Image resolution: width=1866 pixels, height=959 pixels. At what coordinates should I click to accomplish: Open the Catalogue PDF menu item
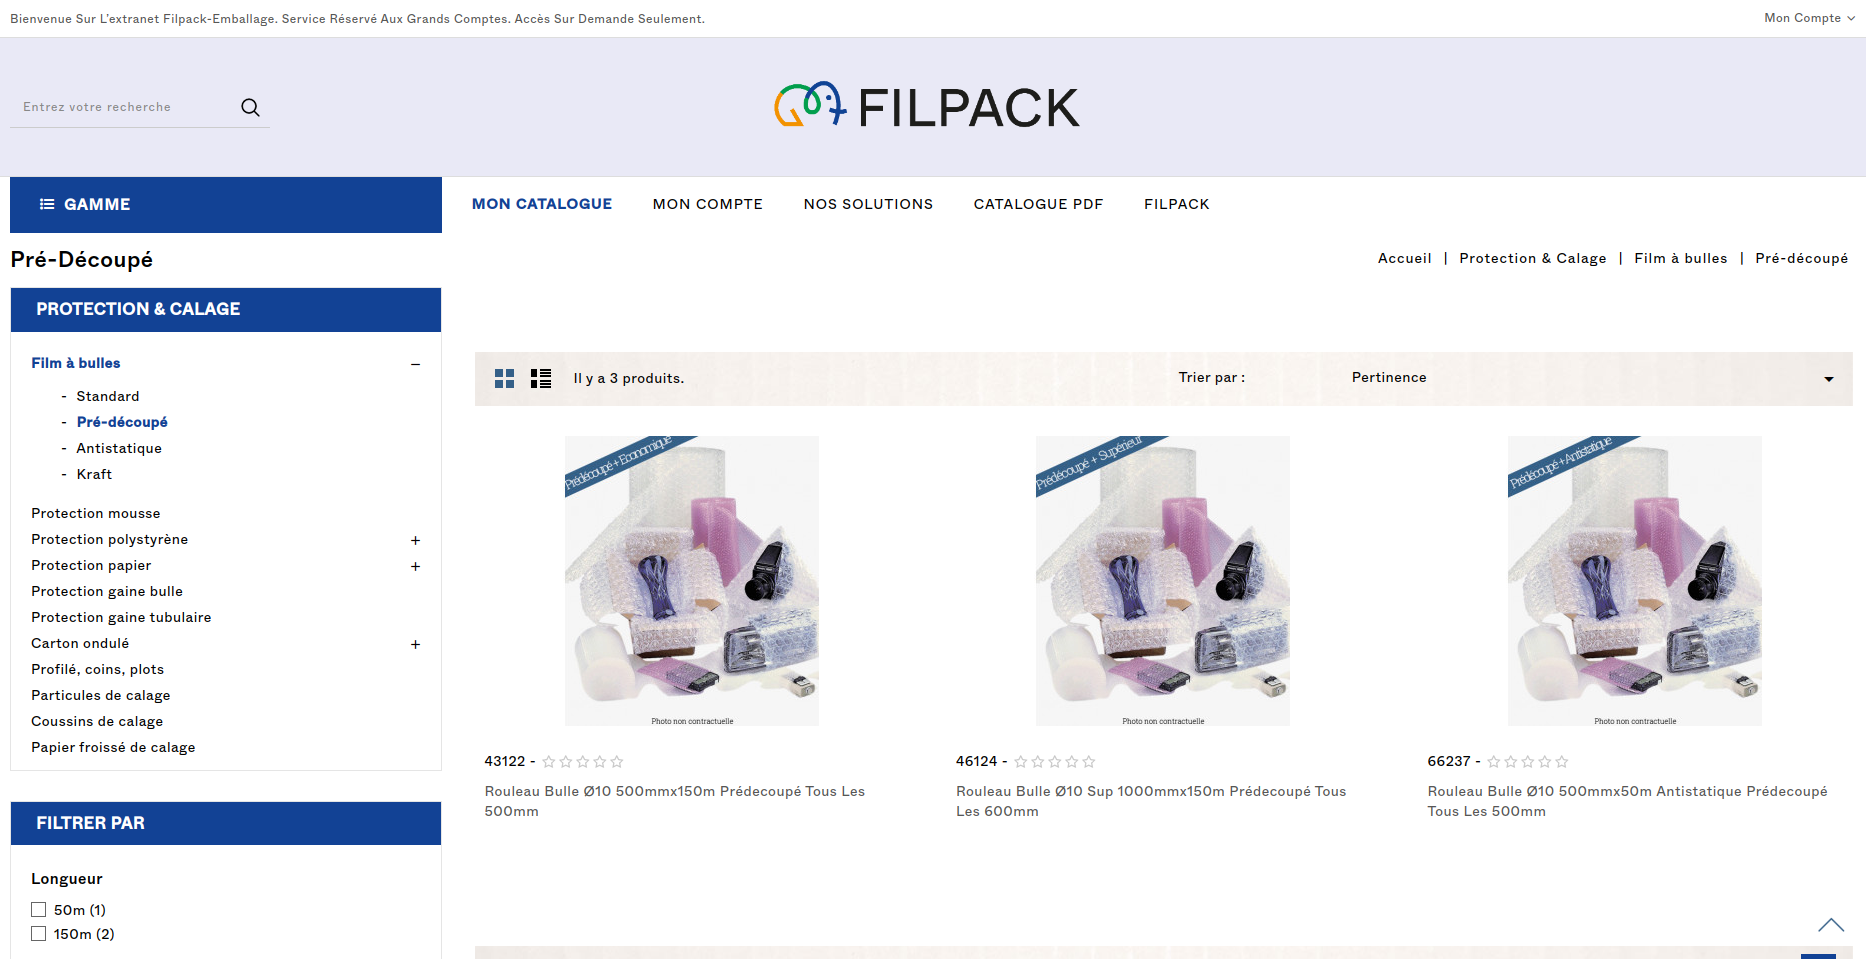[x=1038, y=204]
